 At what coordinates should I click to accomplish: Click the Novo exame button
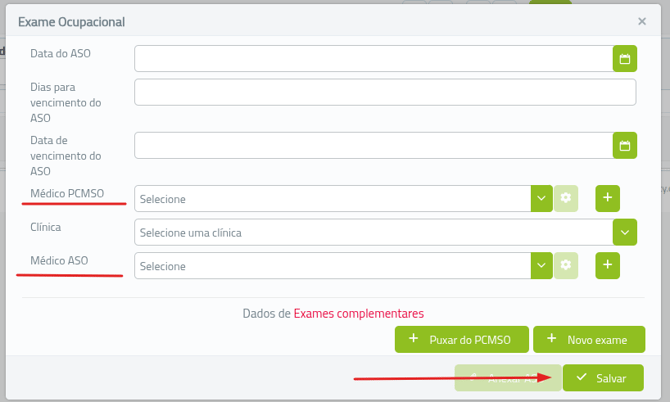point(587,340)
